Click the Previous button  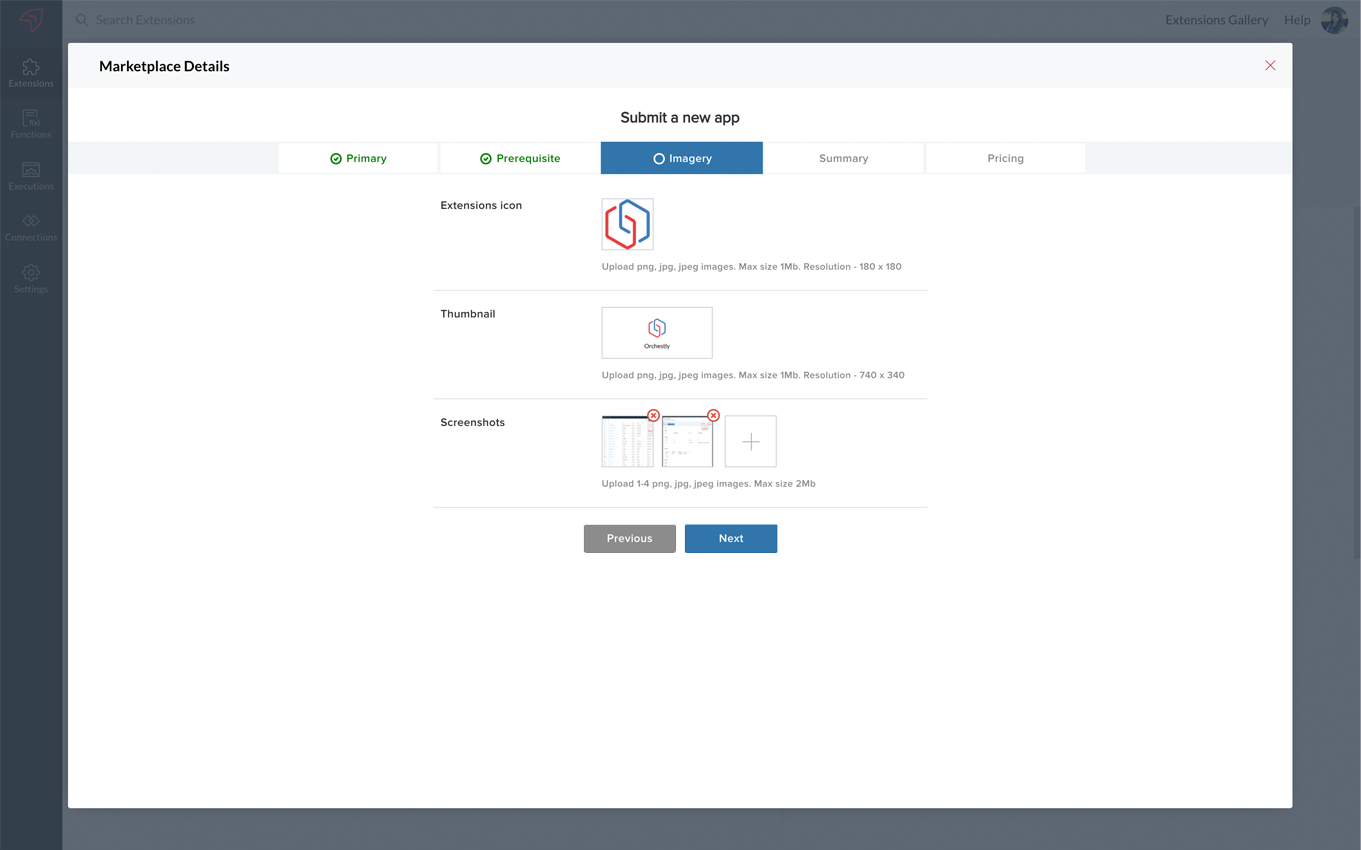(630, 538)
